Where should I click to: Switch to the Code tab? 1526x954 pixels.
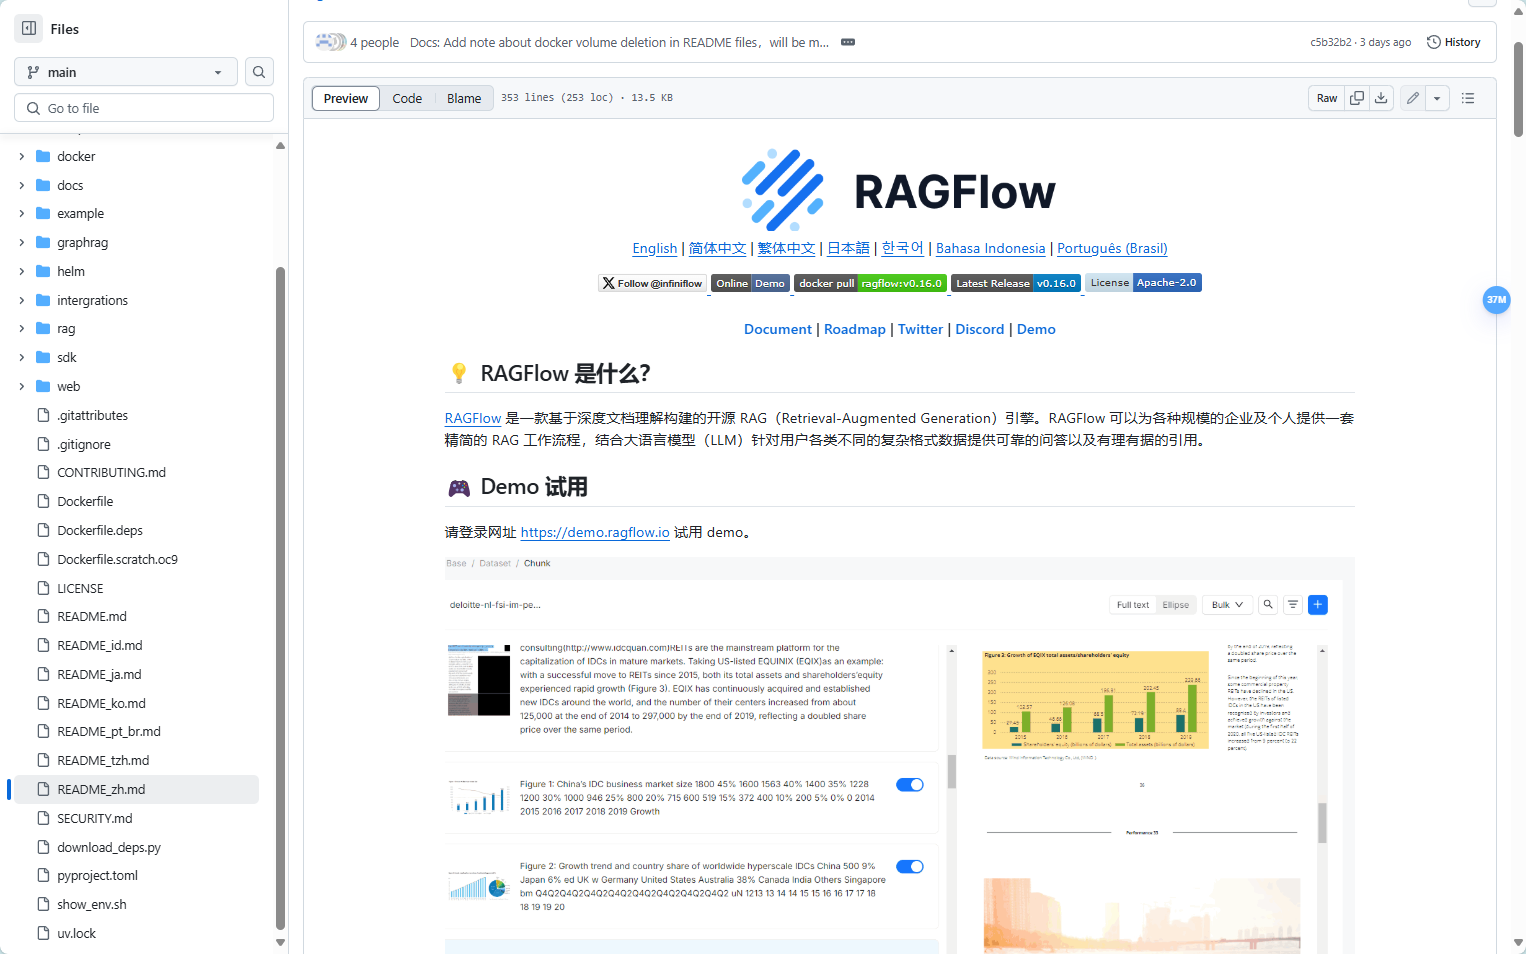(x=407, y=98)
